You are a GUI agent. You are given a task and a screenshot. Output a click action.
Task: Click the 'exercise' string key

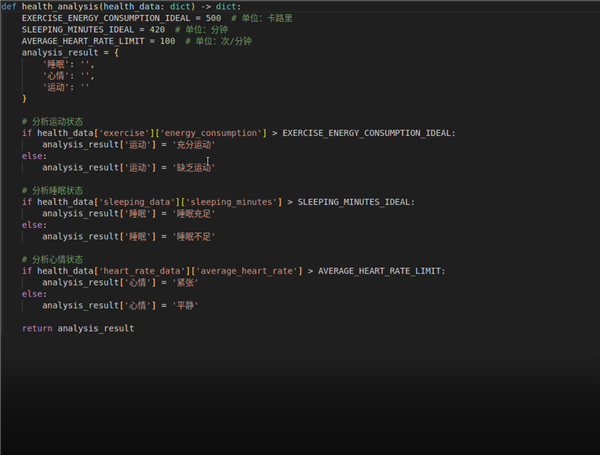tap(124, 133)
